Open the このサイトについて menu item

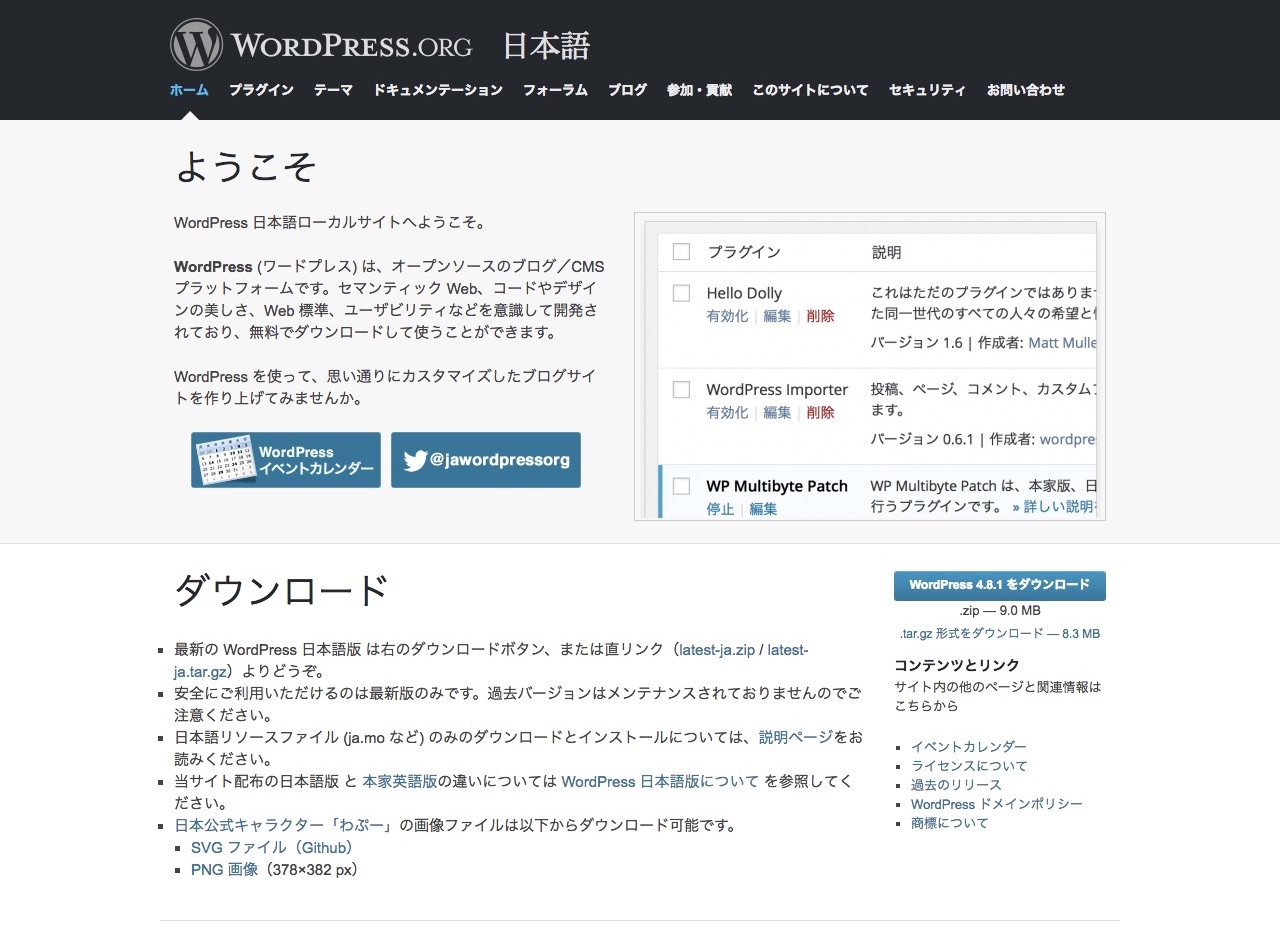810,90
